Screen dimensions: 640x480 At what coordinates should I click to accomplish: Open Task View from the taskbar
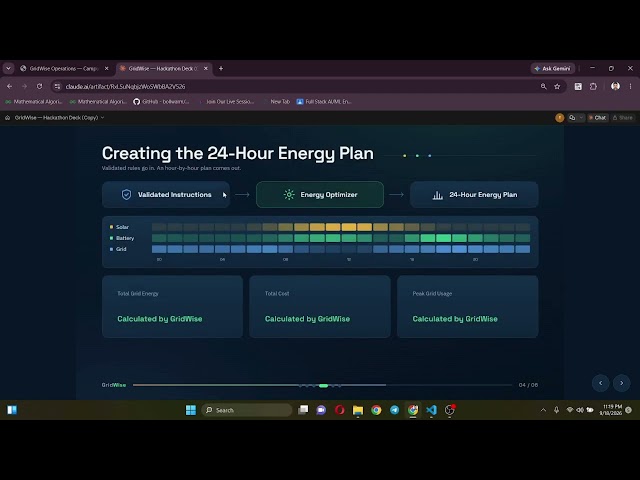point(303,410)
